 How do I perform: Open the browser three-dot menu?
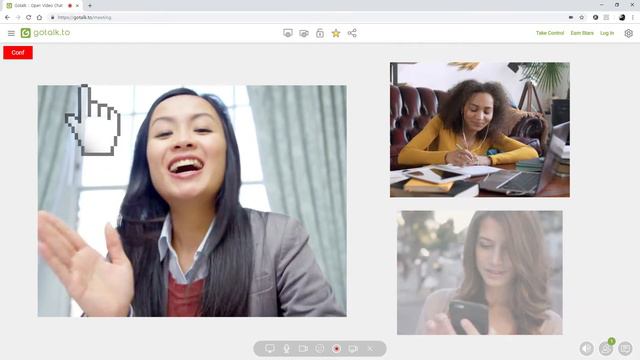633,18
